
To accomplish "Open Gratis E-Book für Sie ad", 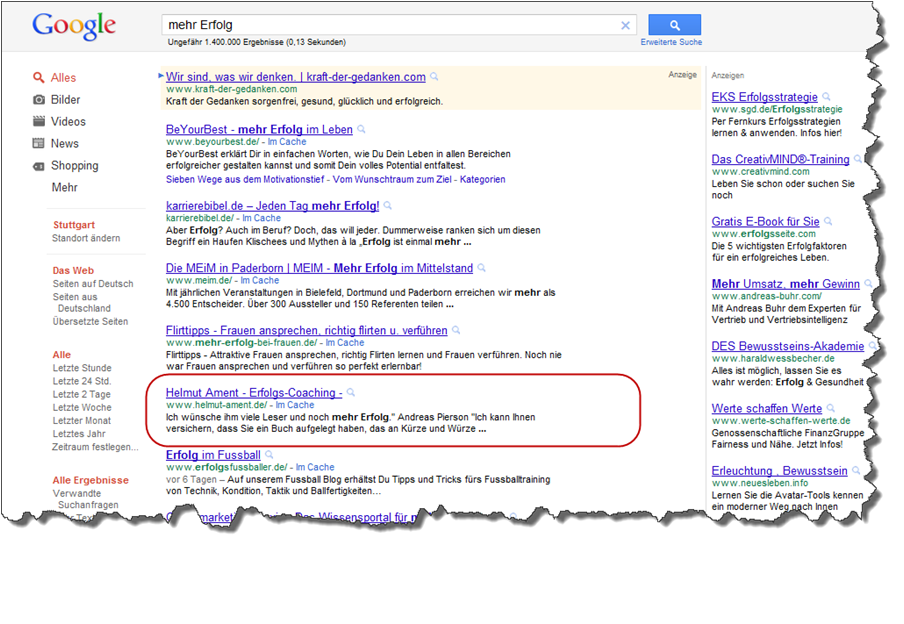I will (766, 221).
